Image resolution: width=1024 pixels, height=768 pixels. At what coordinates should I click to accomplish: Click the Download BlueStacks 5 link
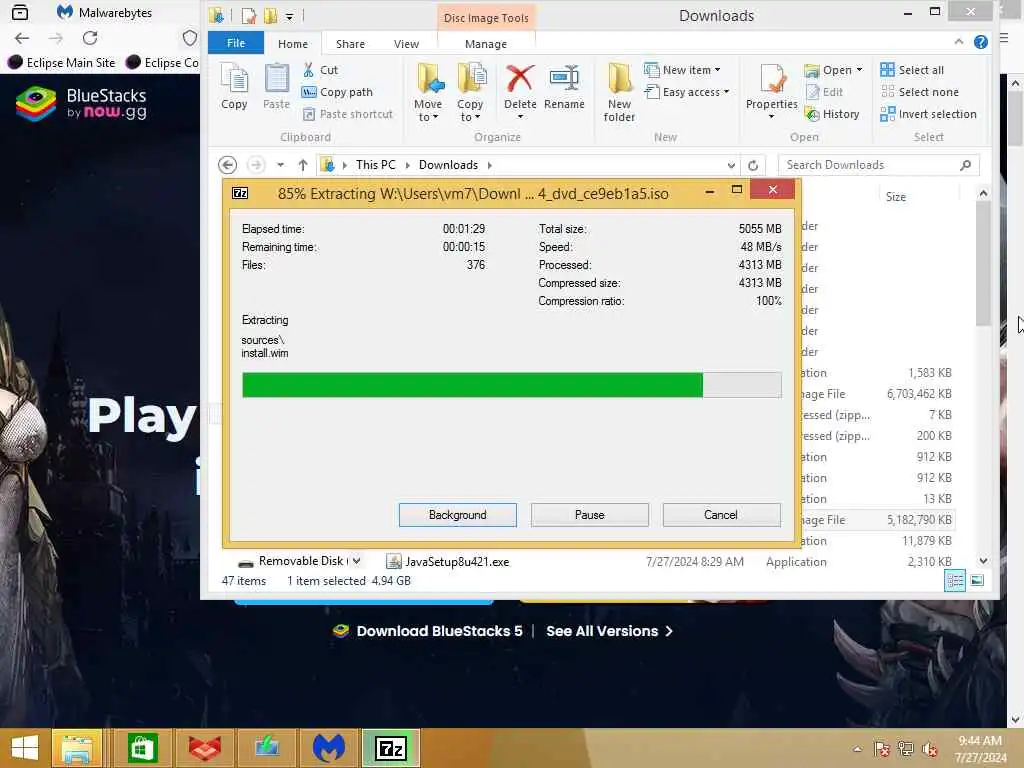[x=428, y=631]
